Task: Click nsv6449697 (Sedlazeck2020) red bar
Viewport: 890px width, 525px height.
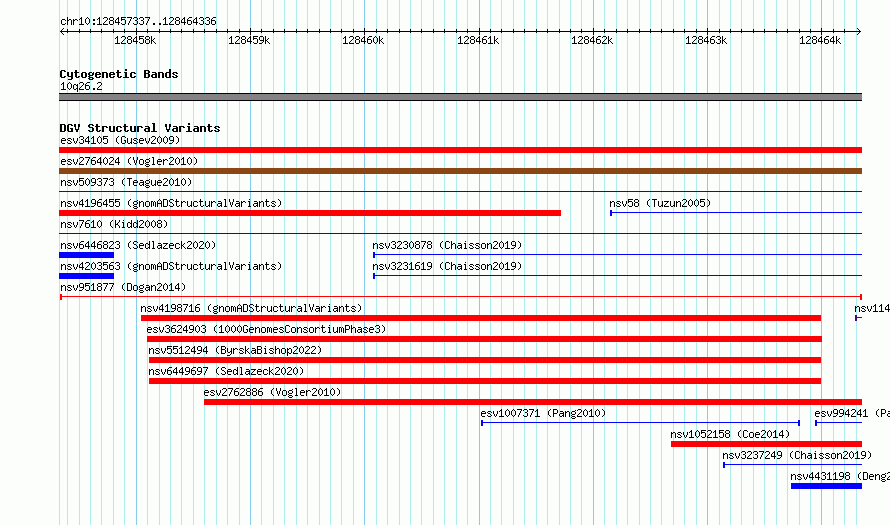Action: click(x=485, y=381)
